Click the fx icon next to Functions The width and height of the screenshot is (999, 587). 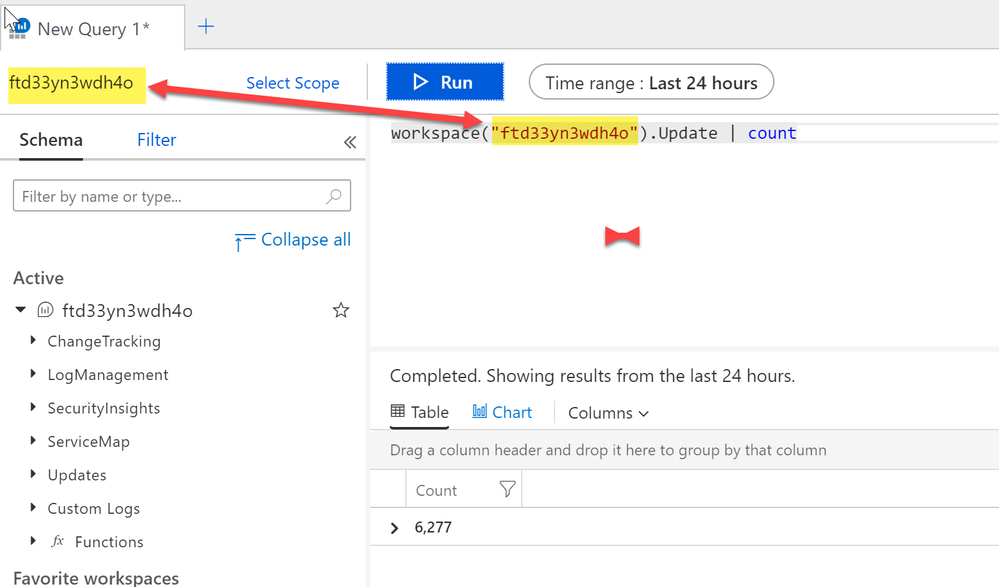[x=57, y=541]
